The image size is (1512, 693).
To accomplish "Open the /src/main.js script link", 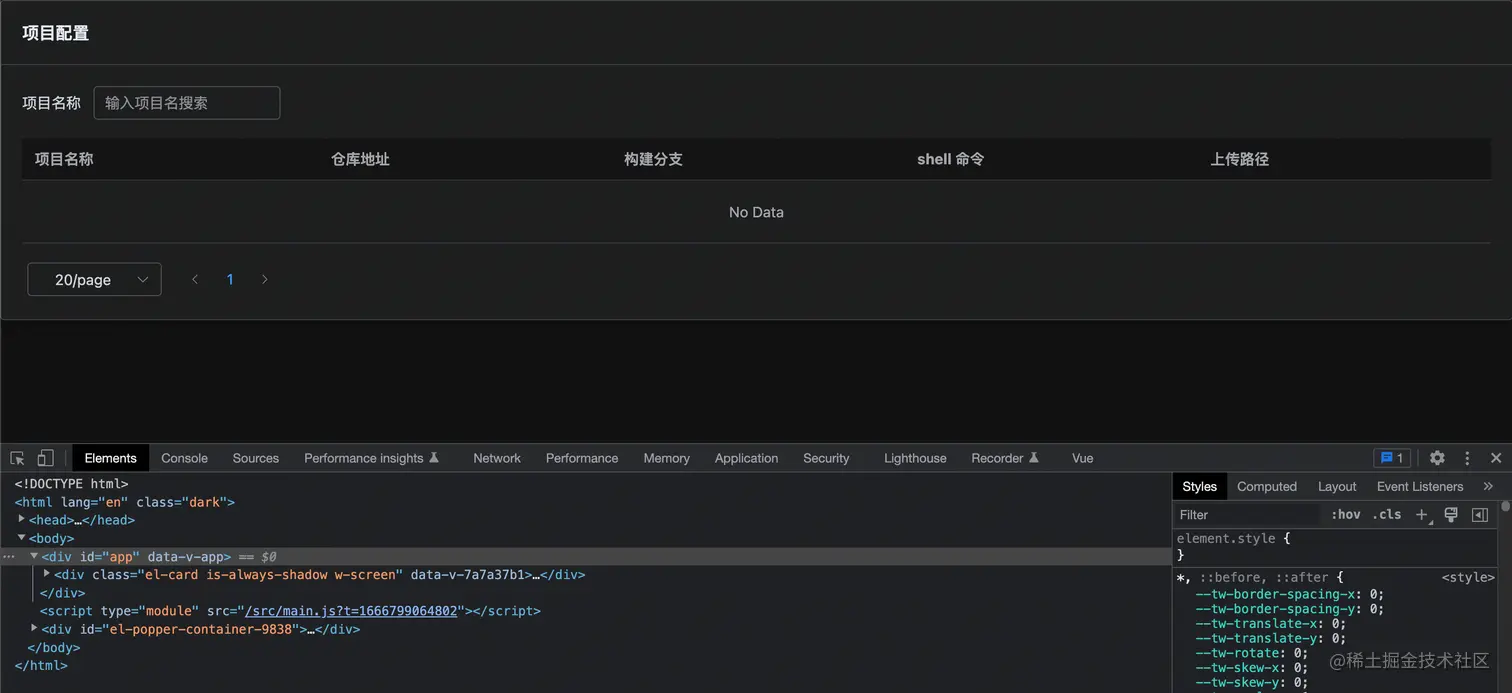I will pos(351,611).
